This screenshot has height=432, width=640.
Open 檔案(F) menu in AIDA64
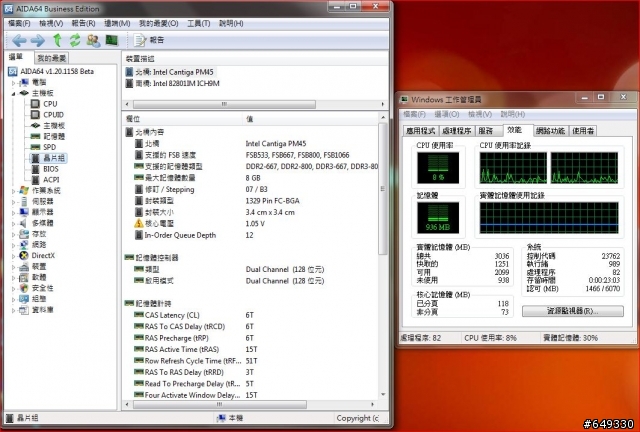(x=20, y=23)
